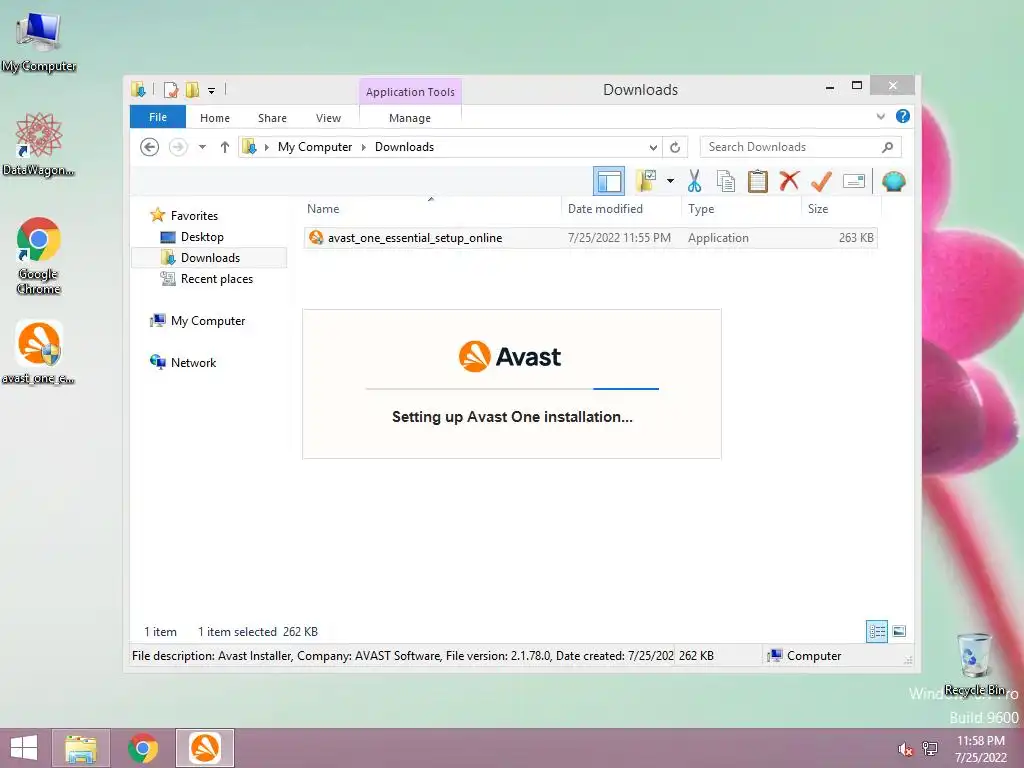Expand the ribbon chevron

click(880, 117)
